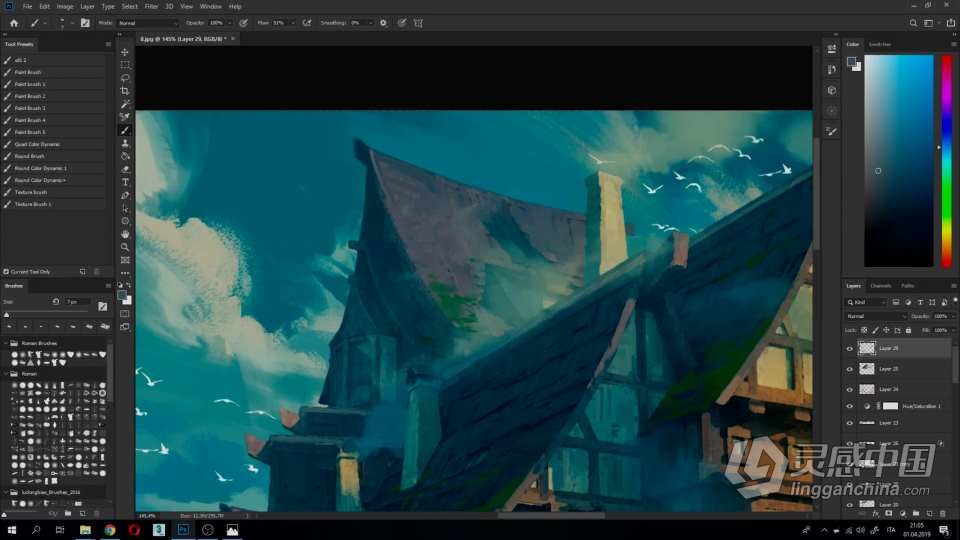This screenshot has width=960, height=540.
Task: Toggle pressure for opacity button
Action: 243,23
